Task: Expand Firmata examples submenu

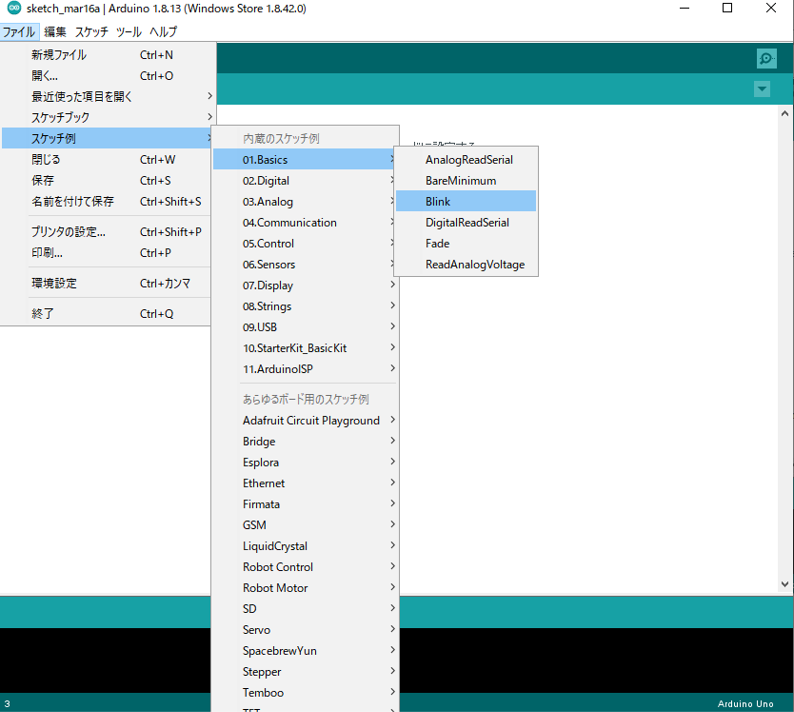Action: (305, 504)
